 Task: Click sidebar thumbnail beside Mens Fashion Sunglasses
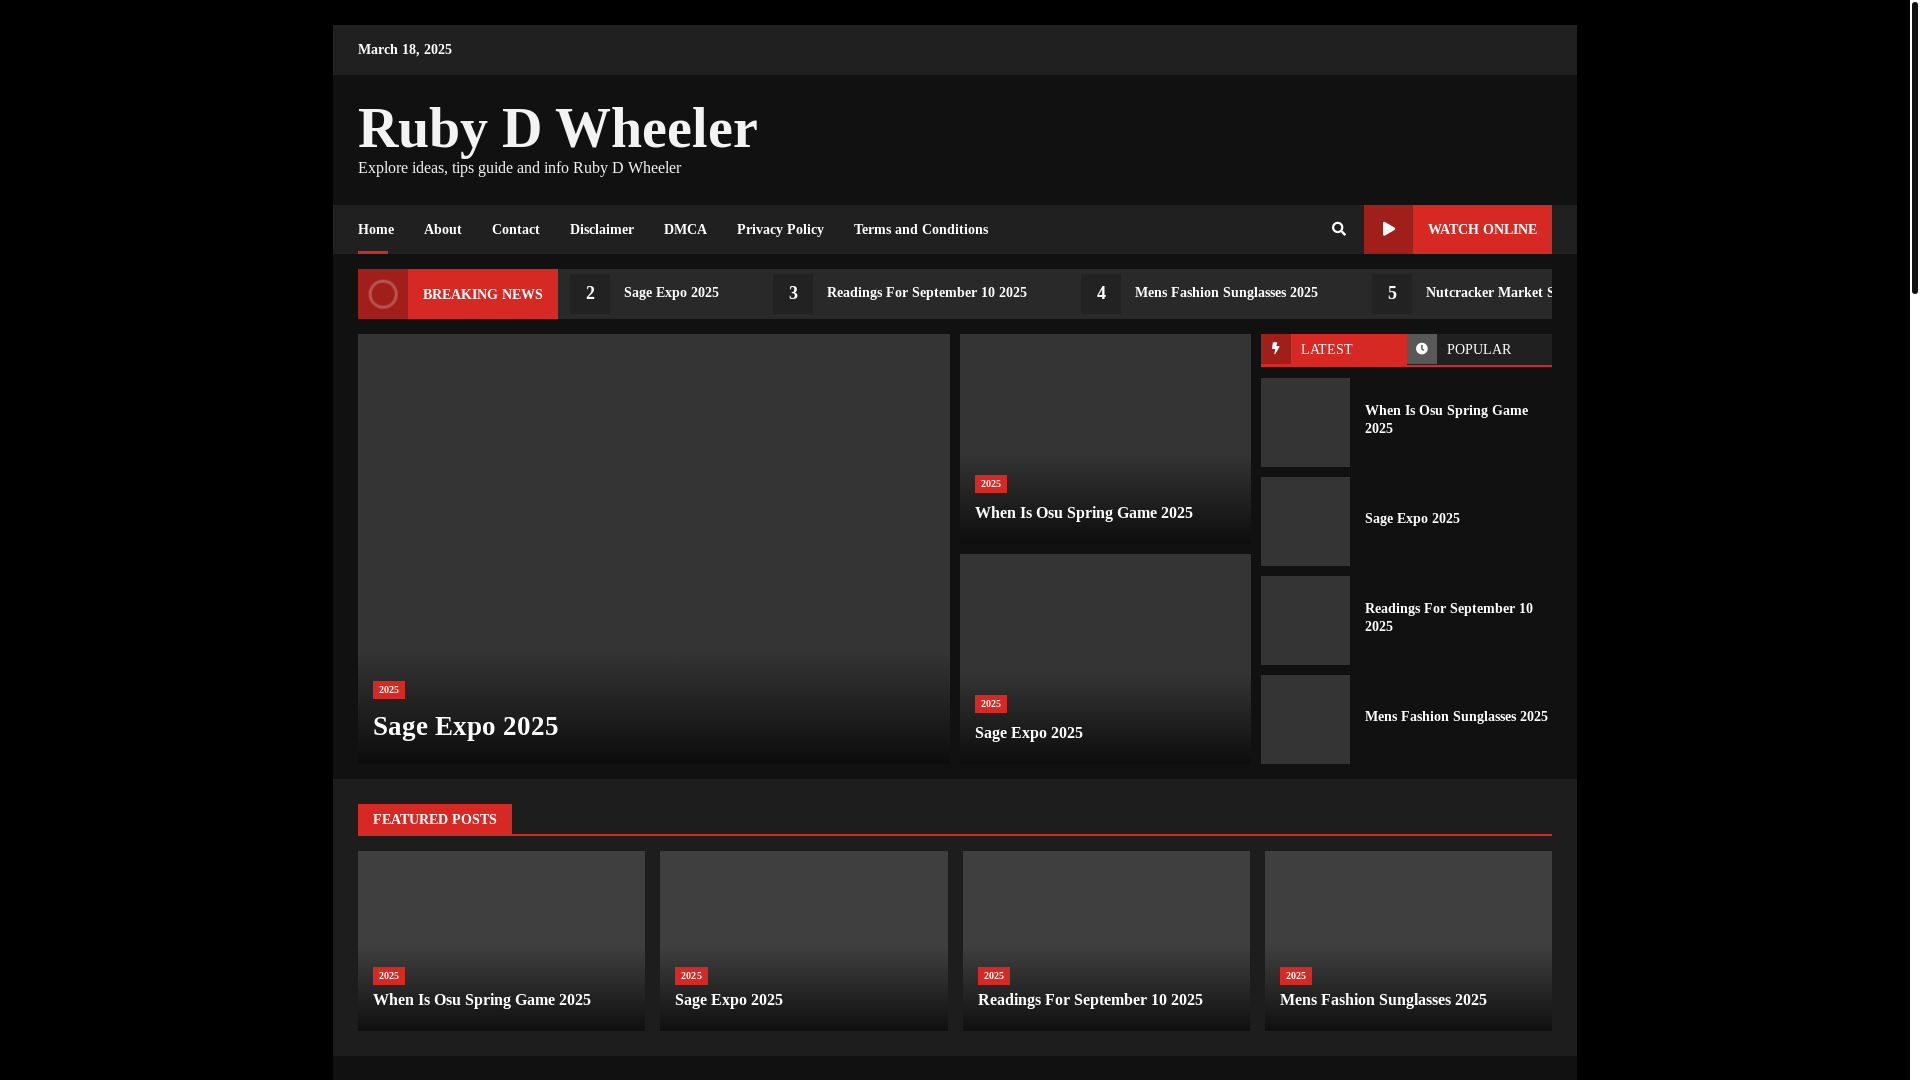click(x=1305, y=719)
